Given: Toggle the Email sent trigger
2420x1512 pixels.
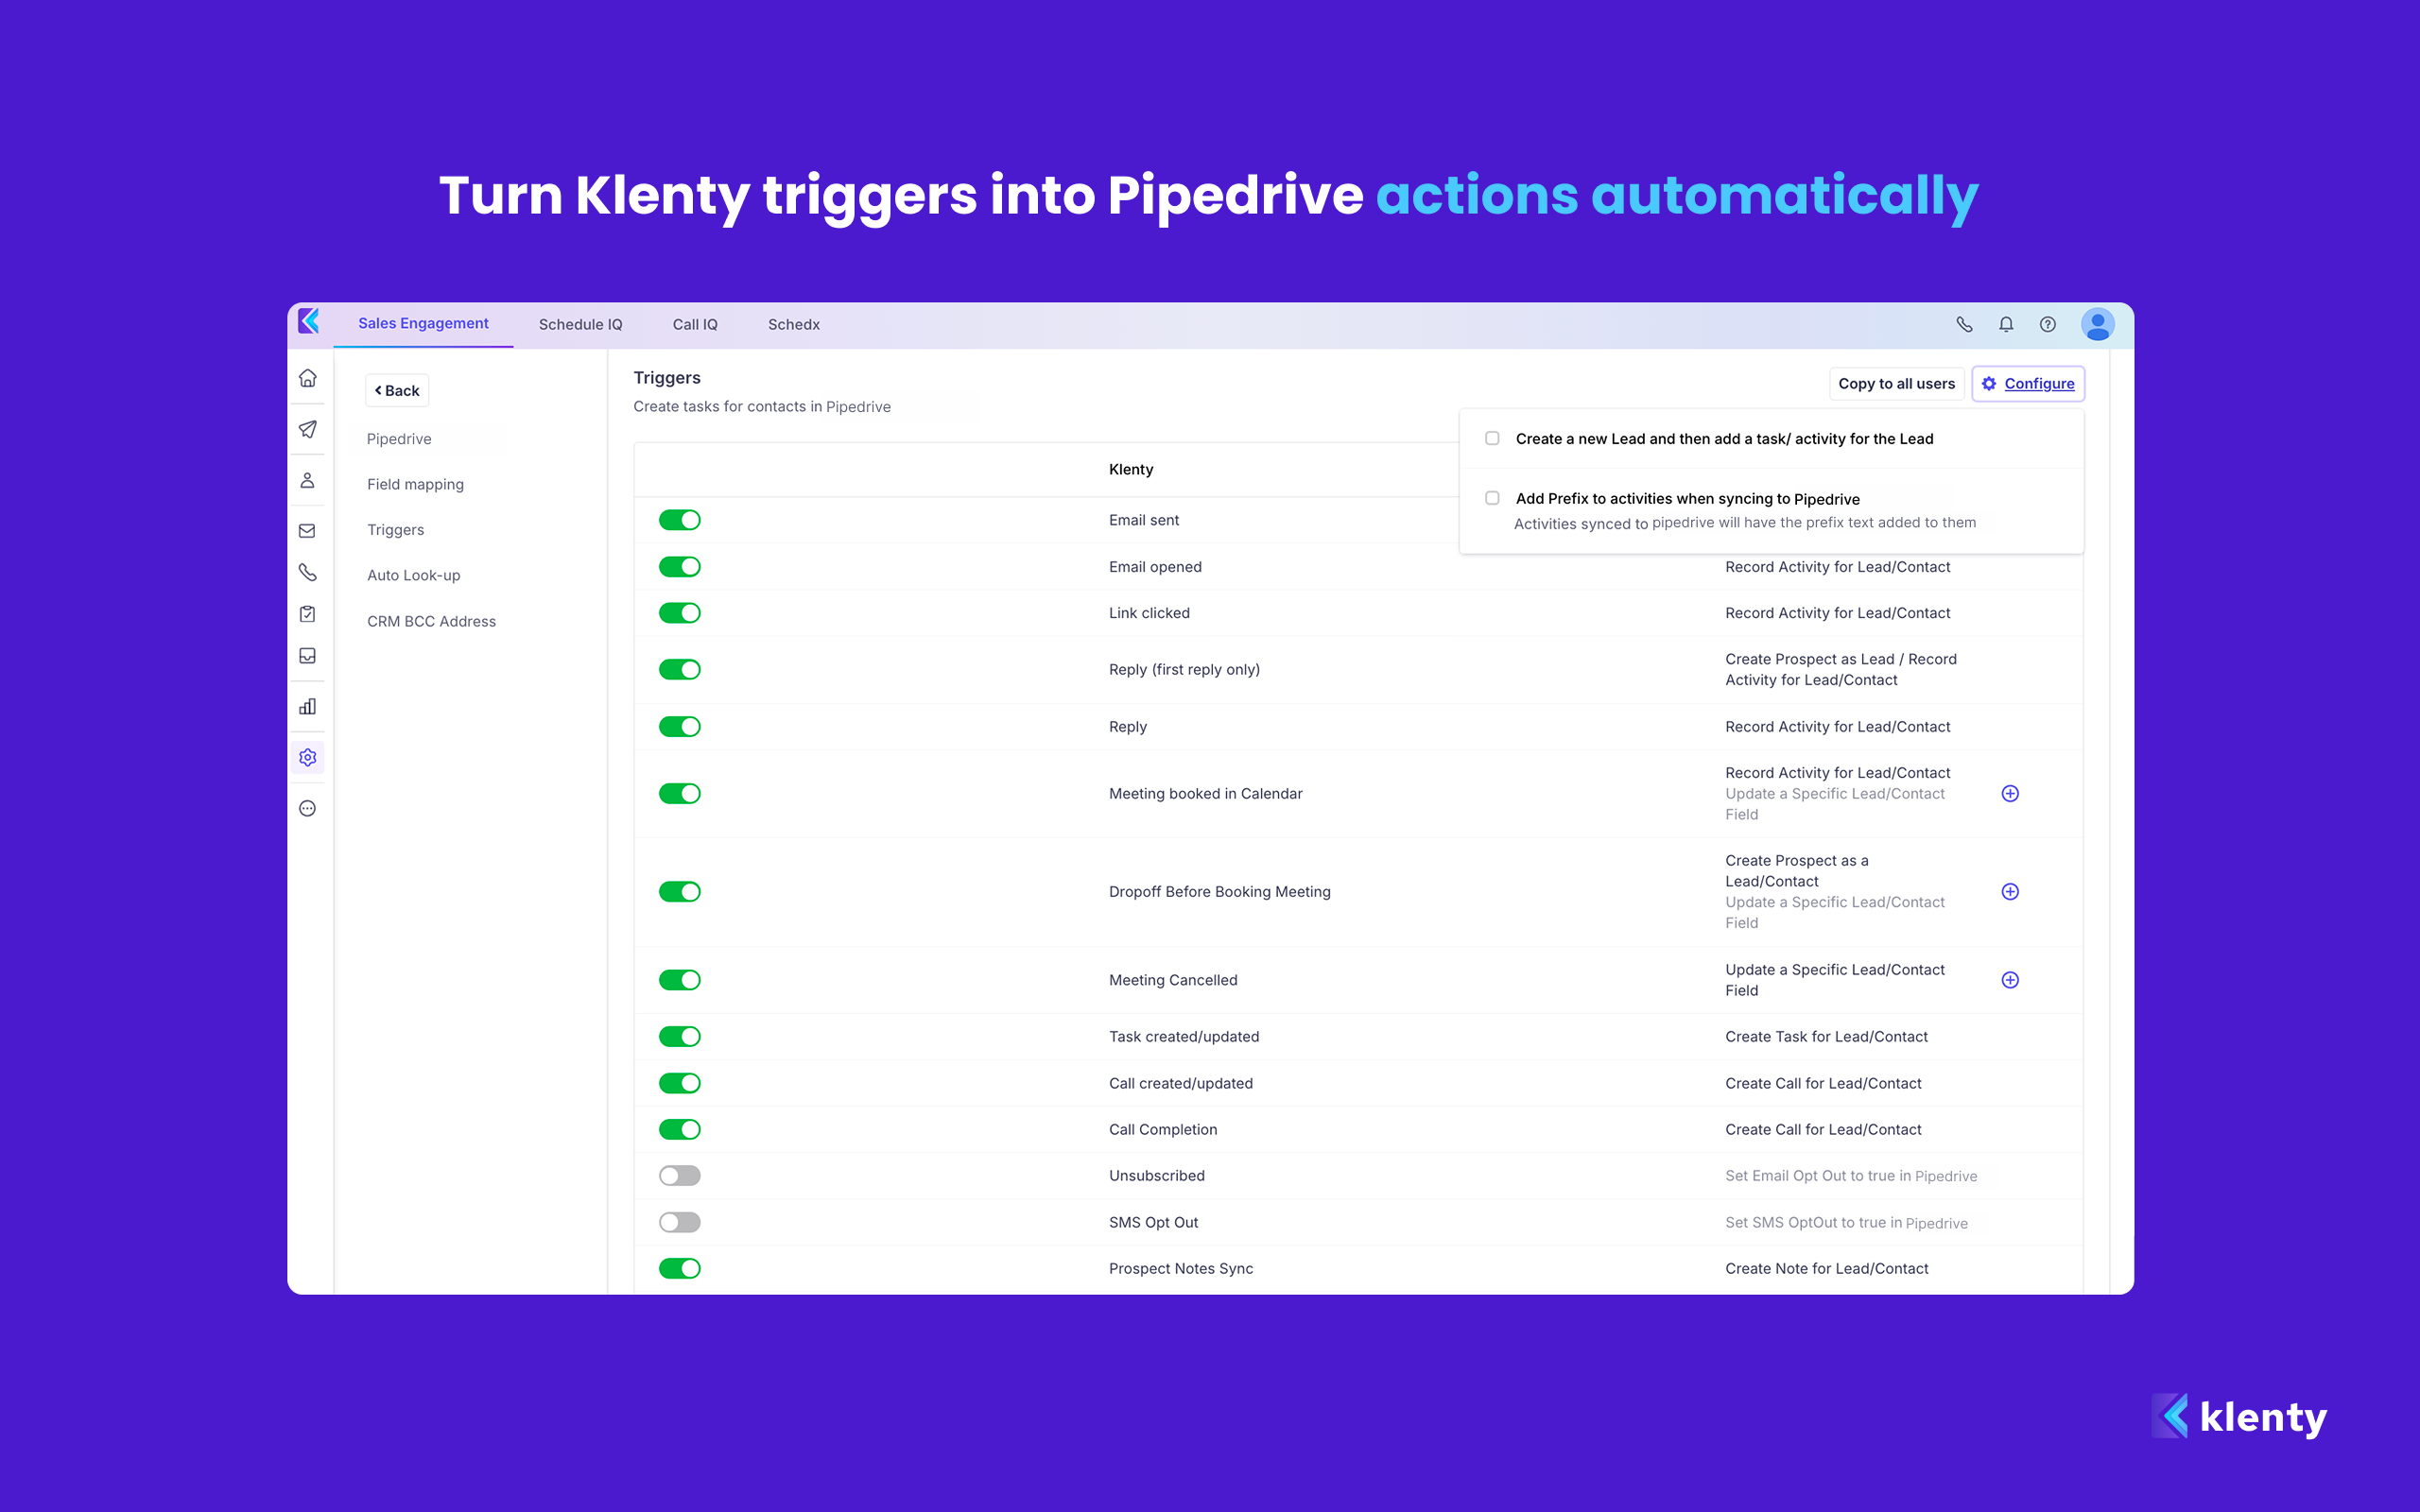Looking at the screenshot, I should pyautogui.click(x=680, y=520).
